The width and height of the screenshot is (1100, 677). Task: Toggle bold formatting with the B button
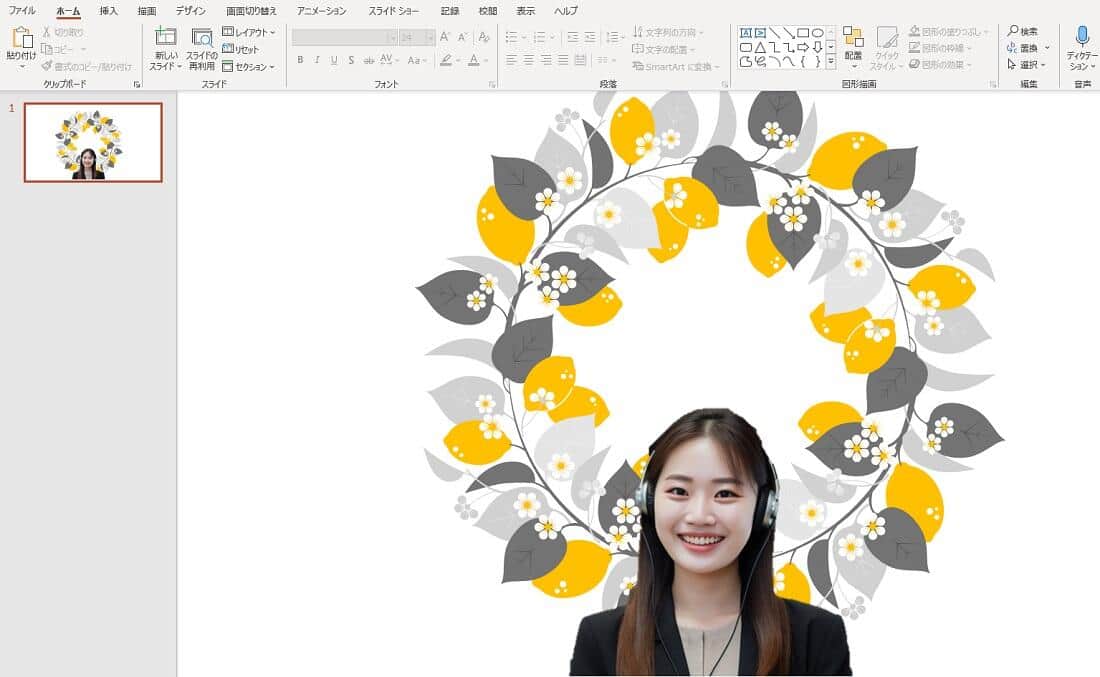300,60
